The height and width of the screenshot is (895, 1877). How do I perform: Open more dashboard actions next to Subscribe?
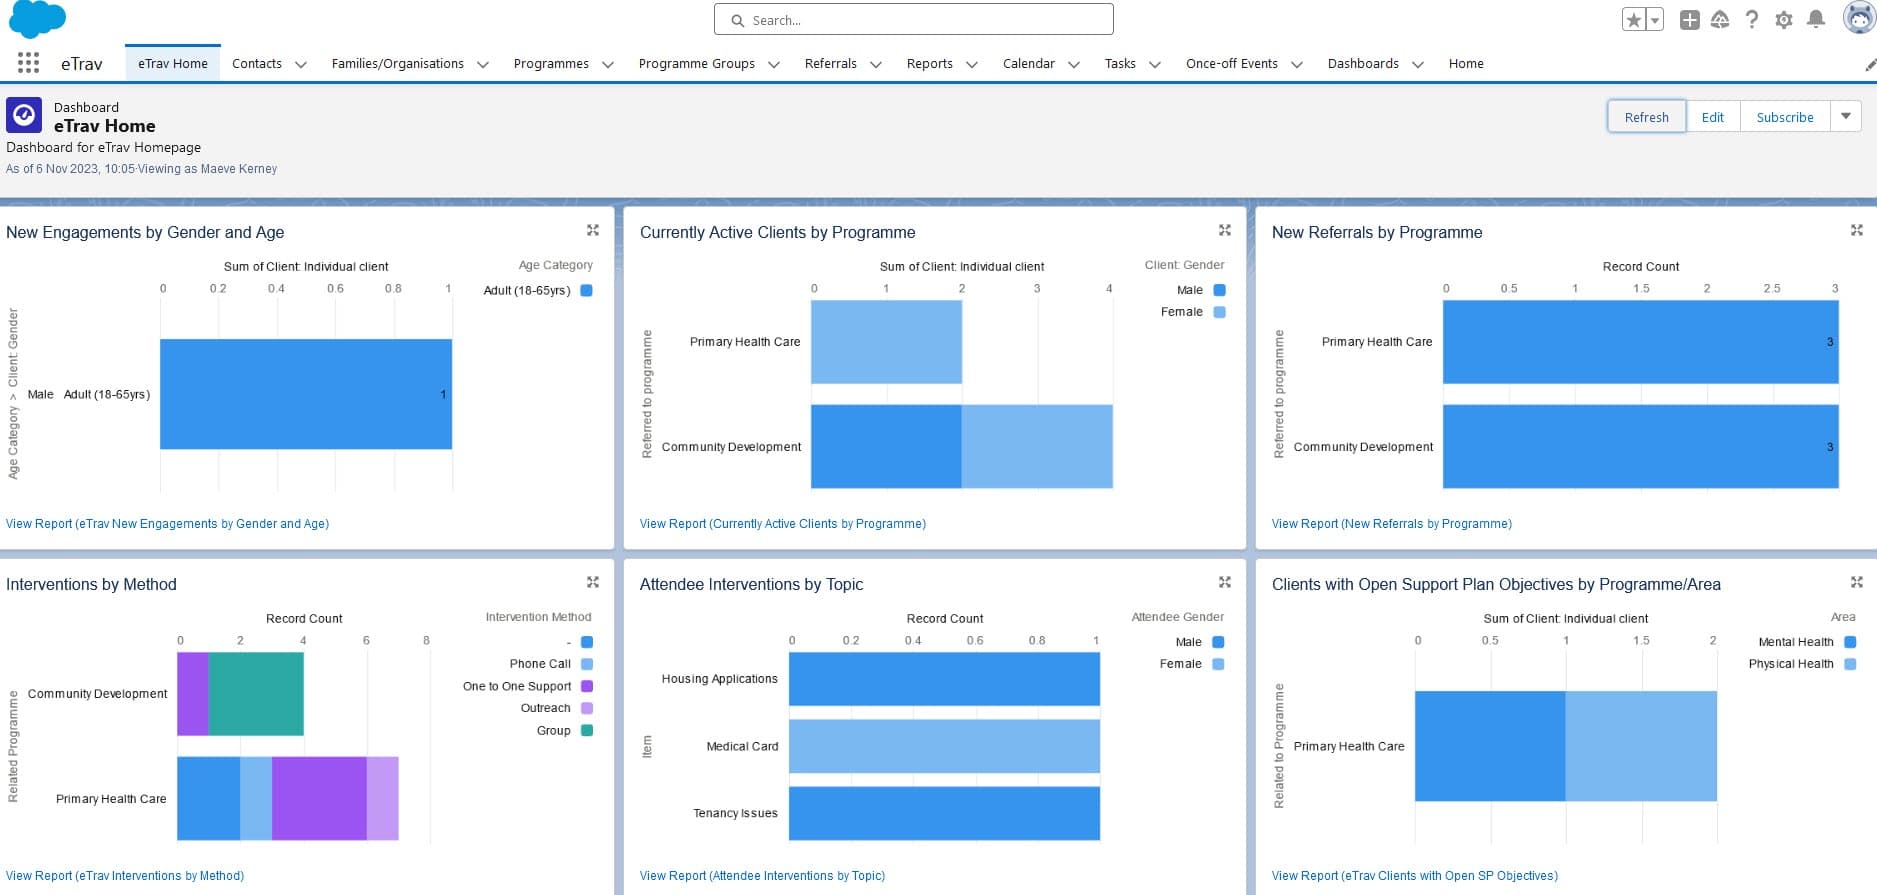pyautogui.click(x=1846, y=116)
